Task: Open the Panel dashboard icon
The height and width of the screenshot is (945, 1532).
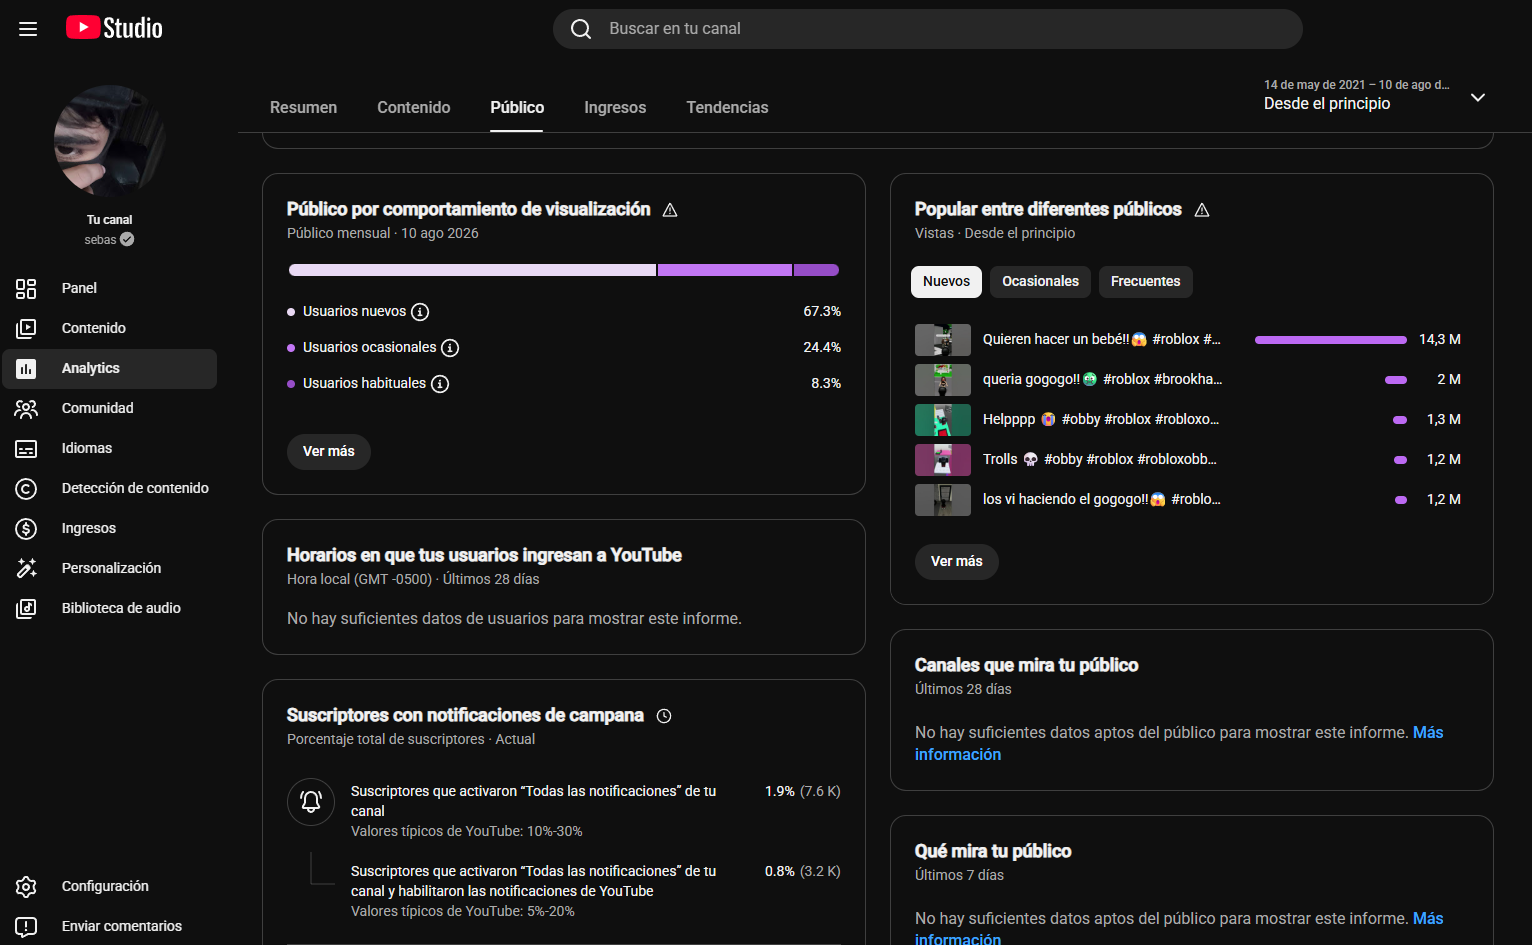Action: point(26,289)
